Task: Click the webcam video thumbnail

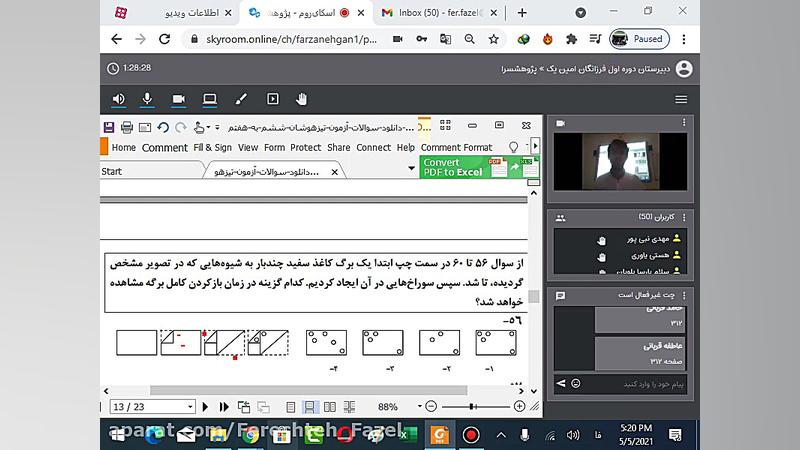Action: click(x=620, y=162)
